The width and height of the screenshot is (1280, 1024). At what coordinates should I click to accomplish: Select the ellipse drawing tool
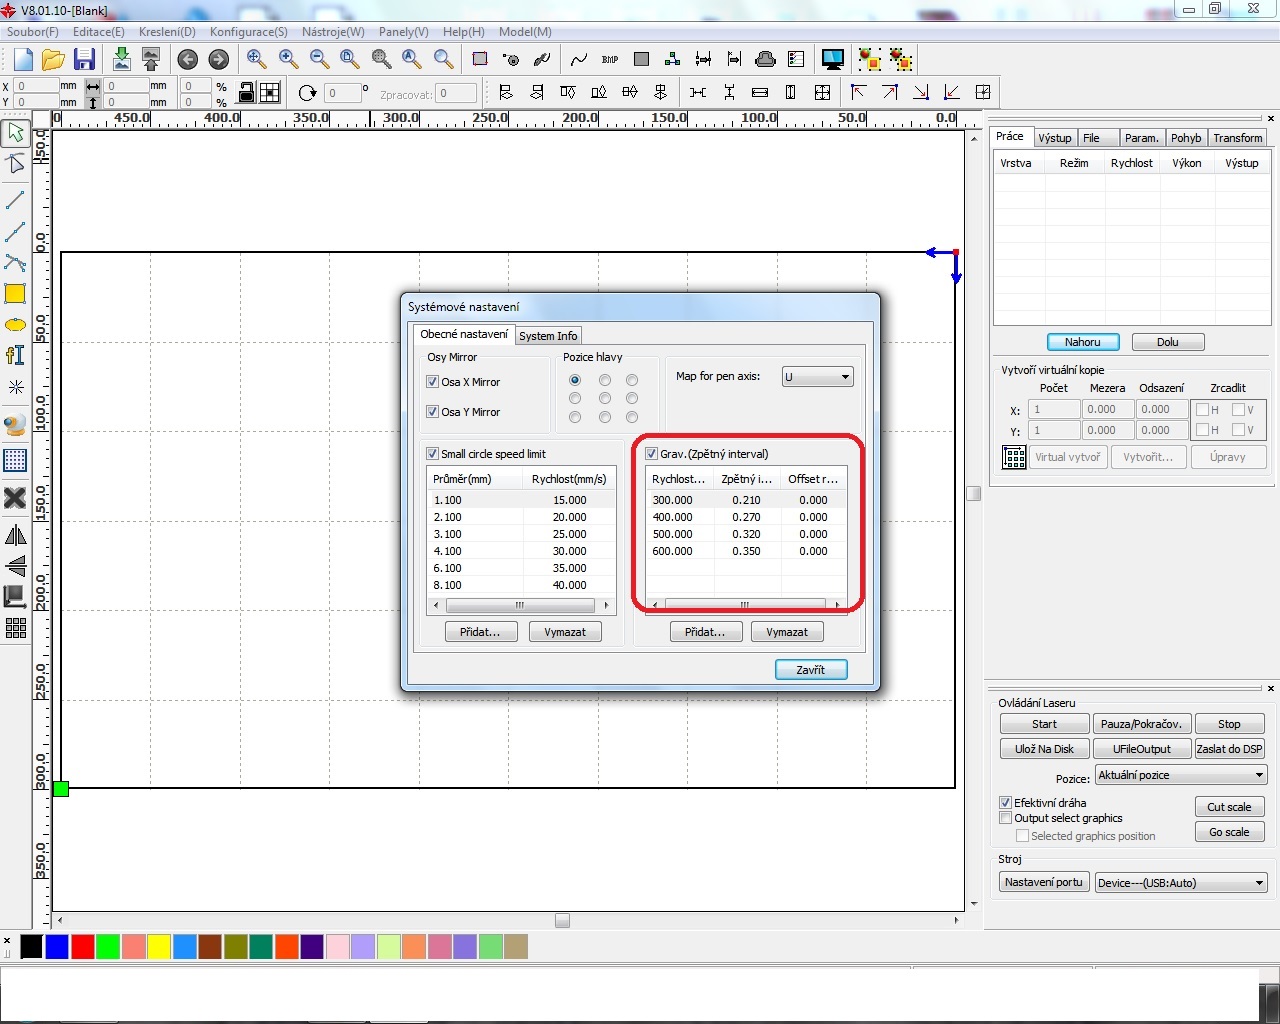15,325
